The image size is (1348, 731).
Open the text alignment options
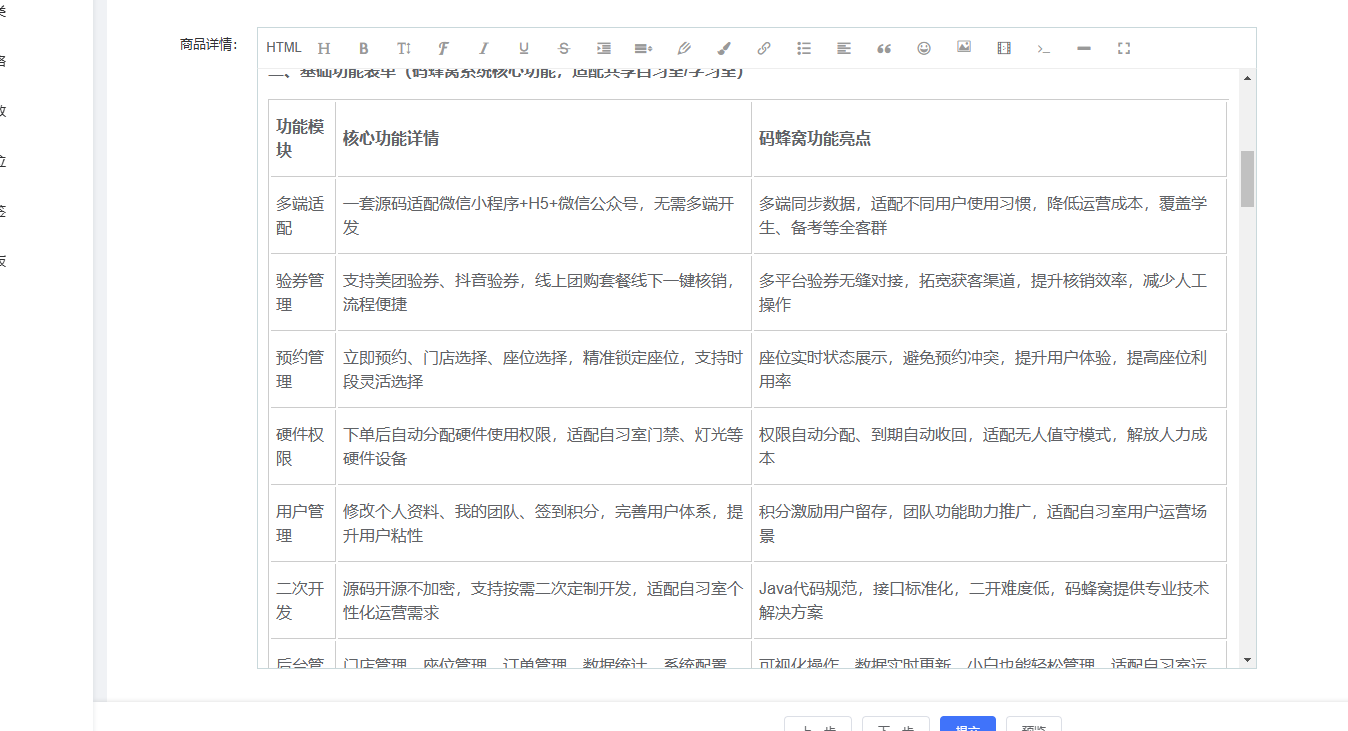[x=843, y=47]
